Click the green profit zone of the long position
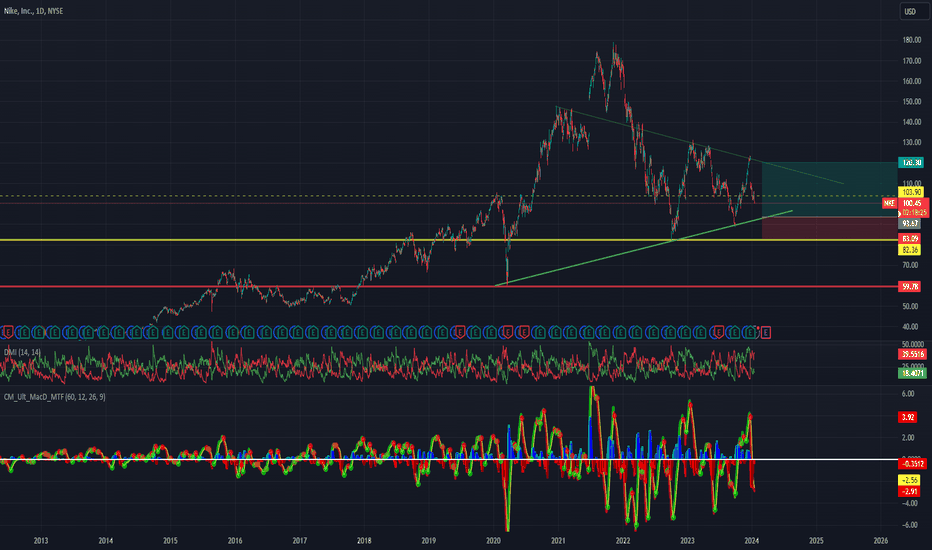The width and height of the screenshot is (932, 550). tap(829, 189)
